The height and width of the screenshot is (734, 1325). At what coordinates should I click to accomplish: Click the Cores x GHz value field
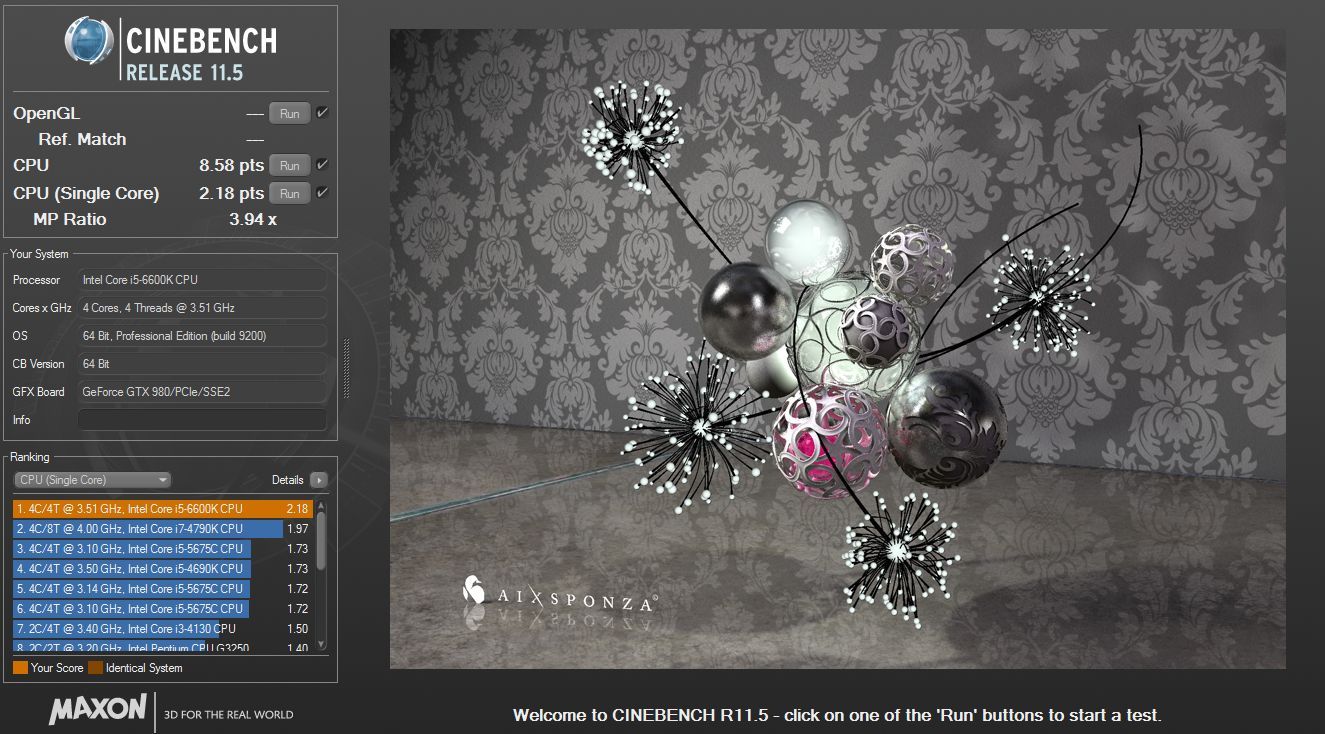coord(202,308)
